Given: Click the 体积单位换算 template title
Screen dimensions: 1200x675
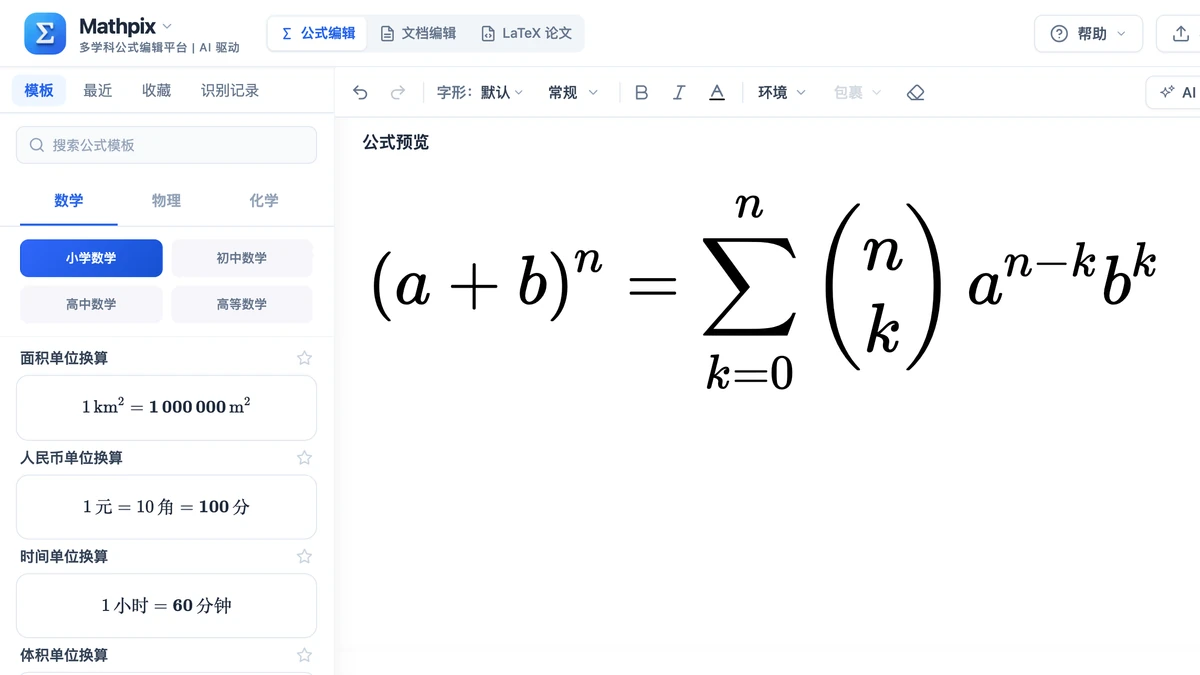Looking at the screenshot, I should [64, 656].
